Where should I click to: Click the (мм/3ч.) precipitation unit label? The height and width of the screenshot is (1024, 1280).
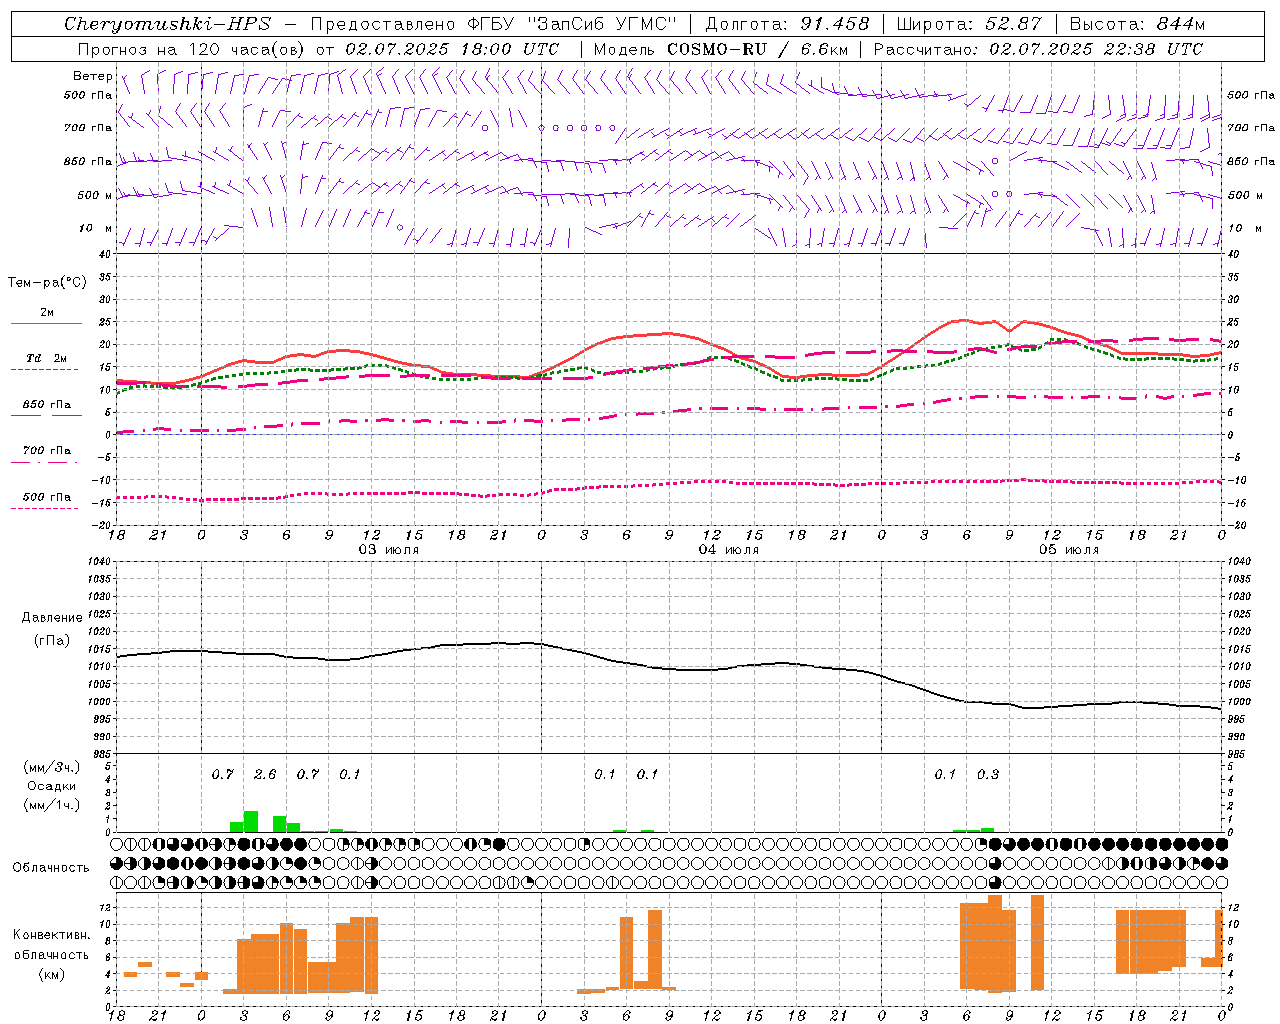pyautogui.click(x=51, y=768)
